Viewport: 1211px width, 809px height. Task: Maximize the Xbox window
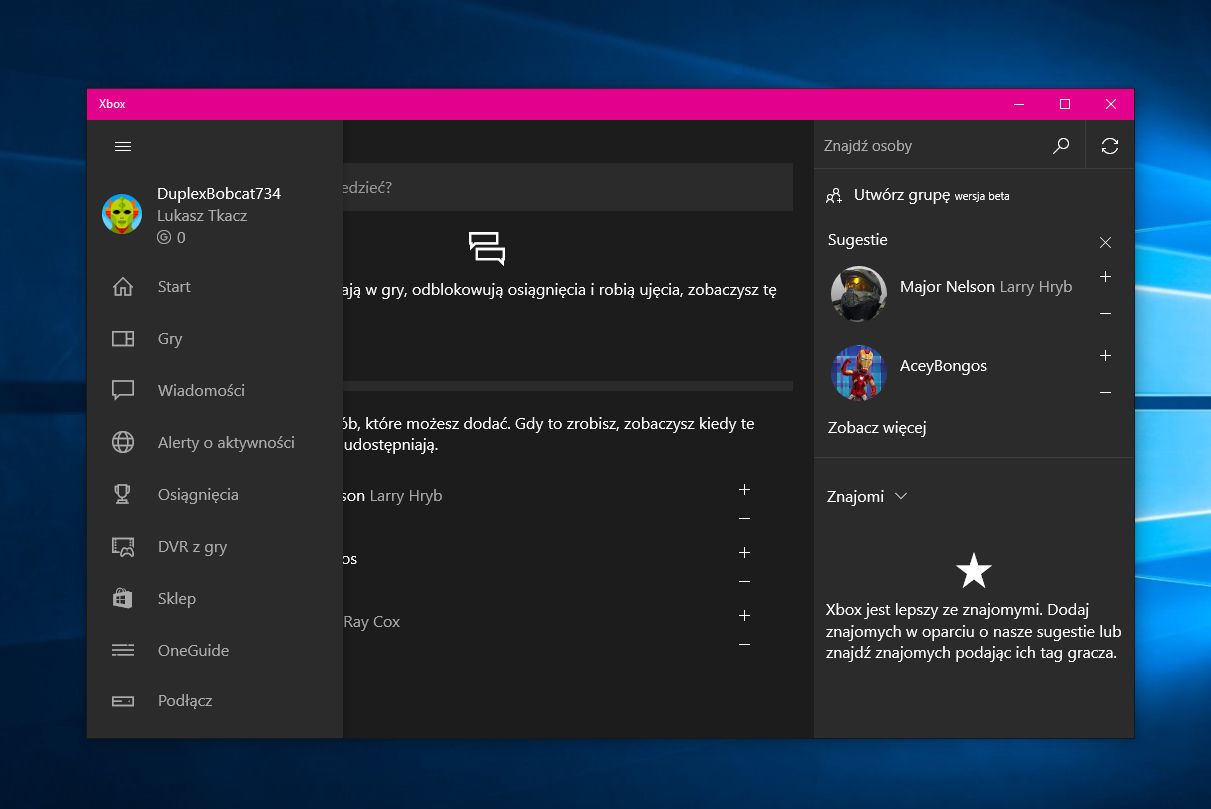tap(1065, 104)
